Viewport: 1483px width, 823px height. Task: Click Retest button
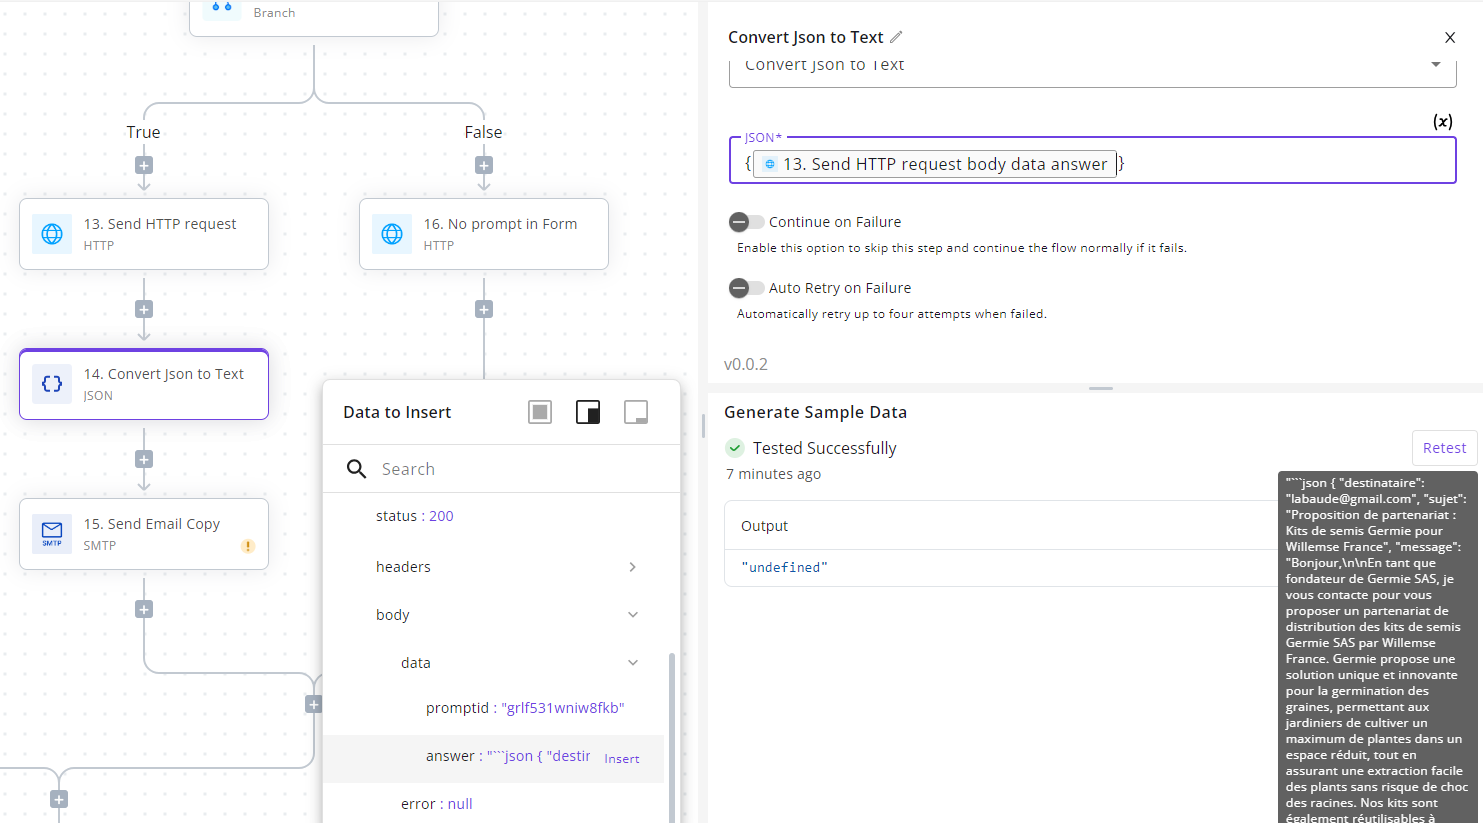1444,448
